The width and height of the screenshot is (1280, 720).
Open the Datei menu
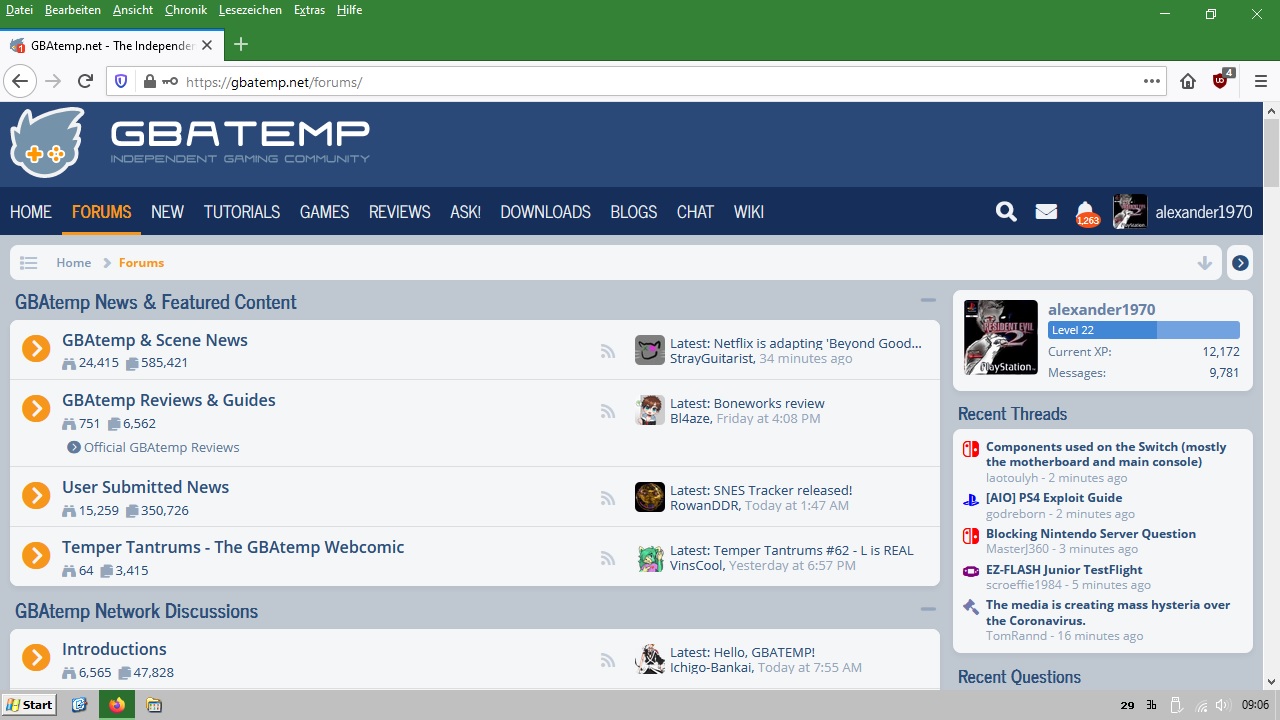19,10
